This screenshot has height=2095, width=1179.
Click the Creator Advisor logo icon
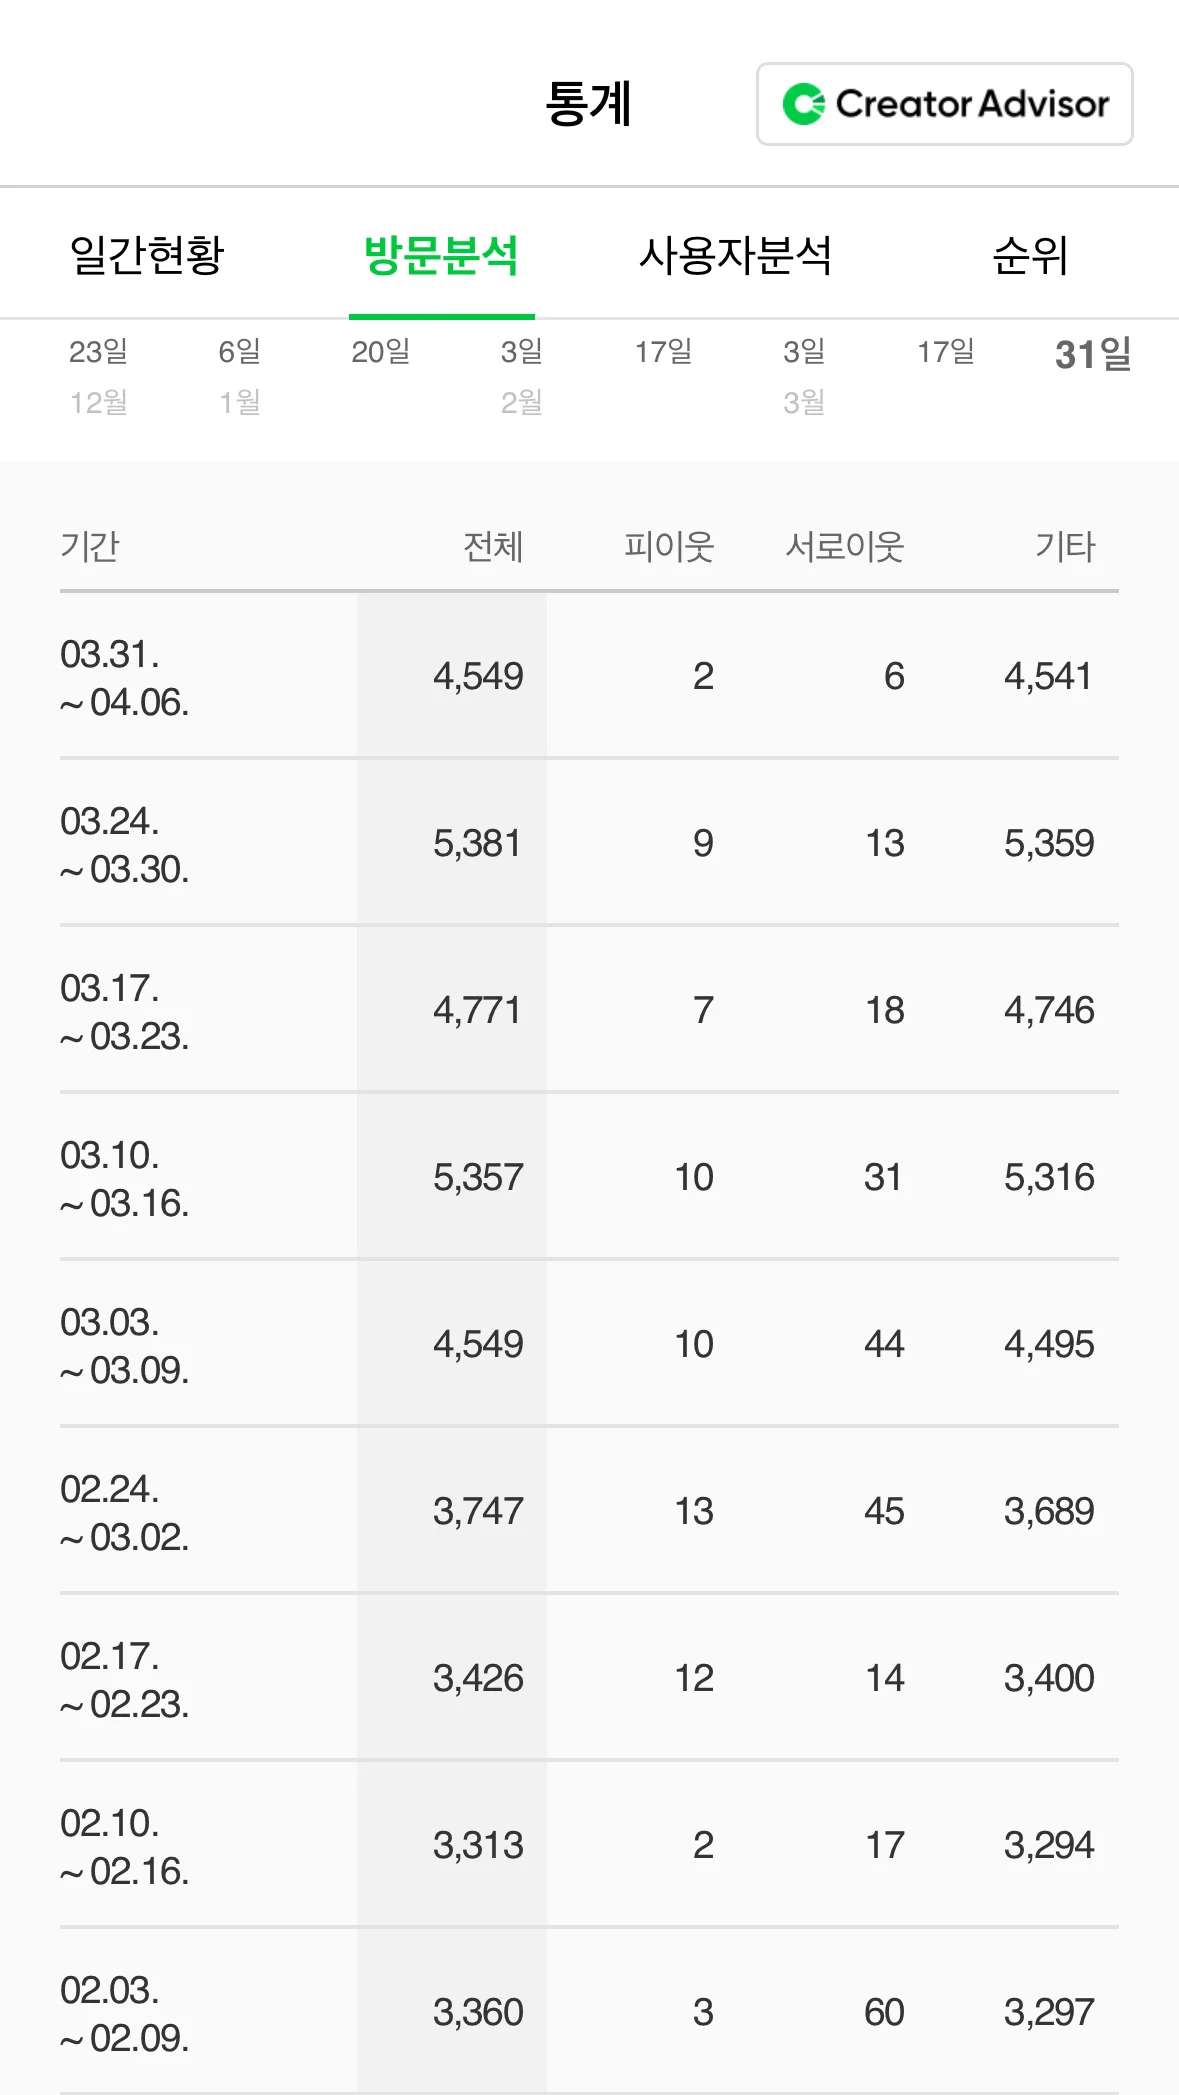click(x=804, y=104)
